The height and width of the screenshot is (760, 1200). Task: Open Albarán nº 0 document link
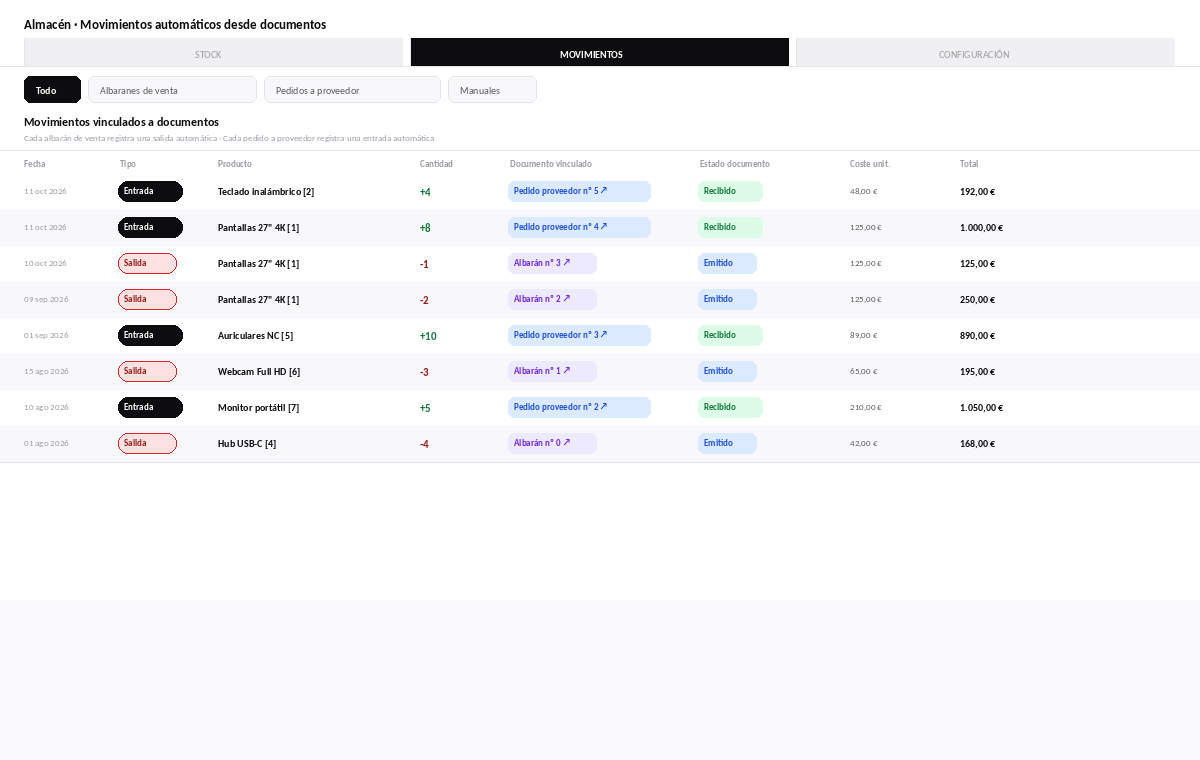552,443
